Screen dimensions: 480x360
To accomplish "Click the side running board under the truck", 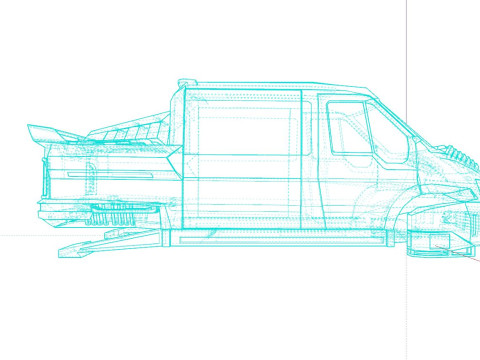I will click(x=279, y=238).
